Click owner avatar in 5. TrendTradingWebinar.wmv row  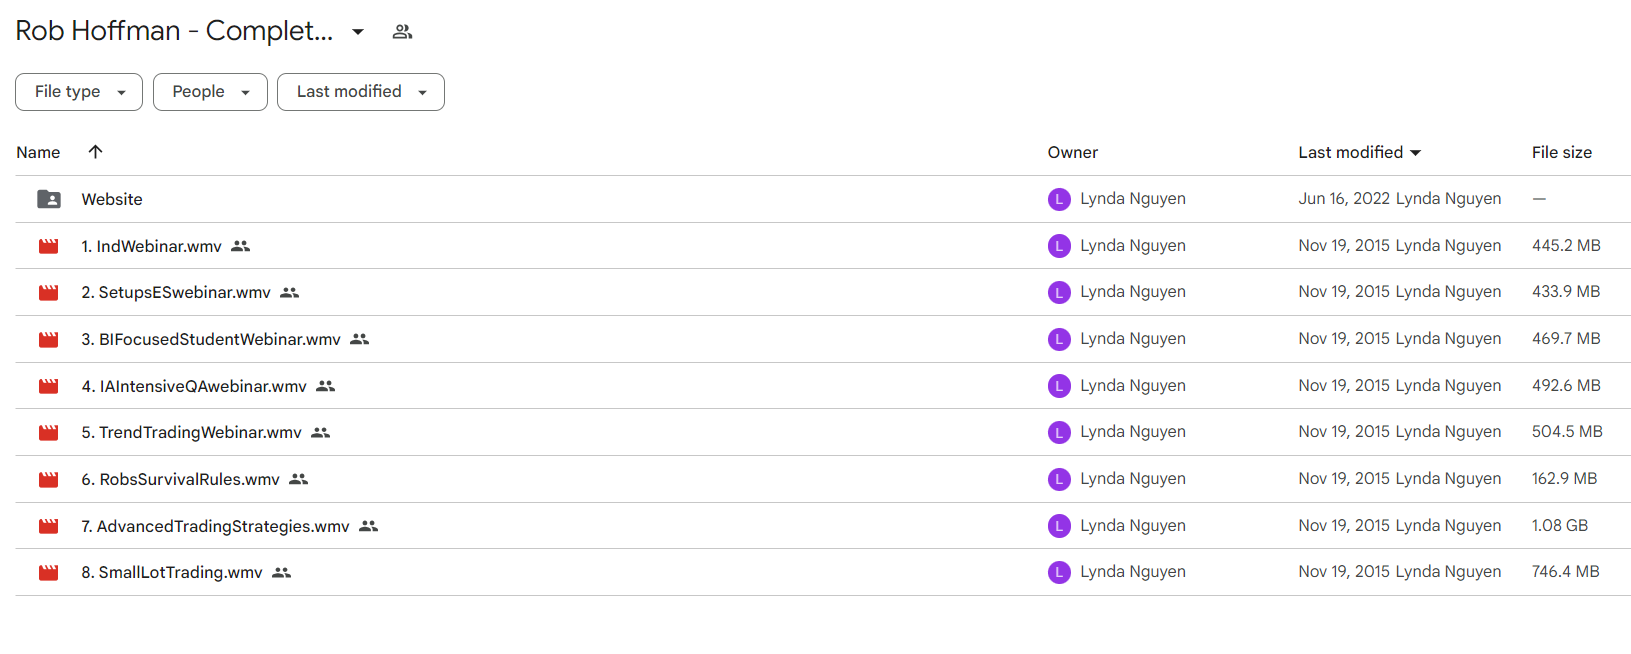(x=1059, y=432)
